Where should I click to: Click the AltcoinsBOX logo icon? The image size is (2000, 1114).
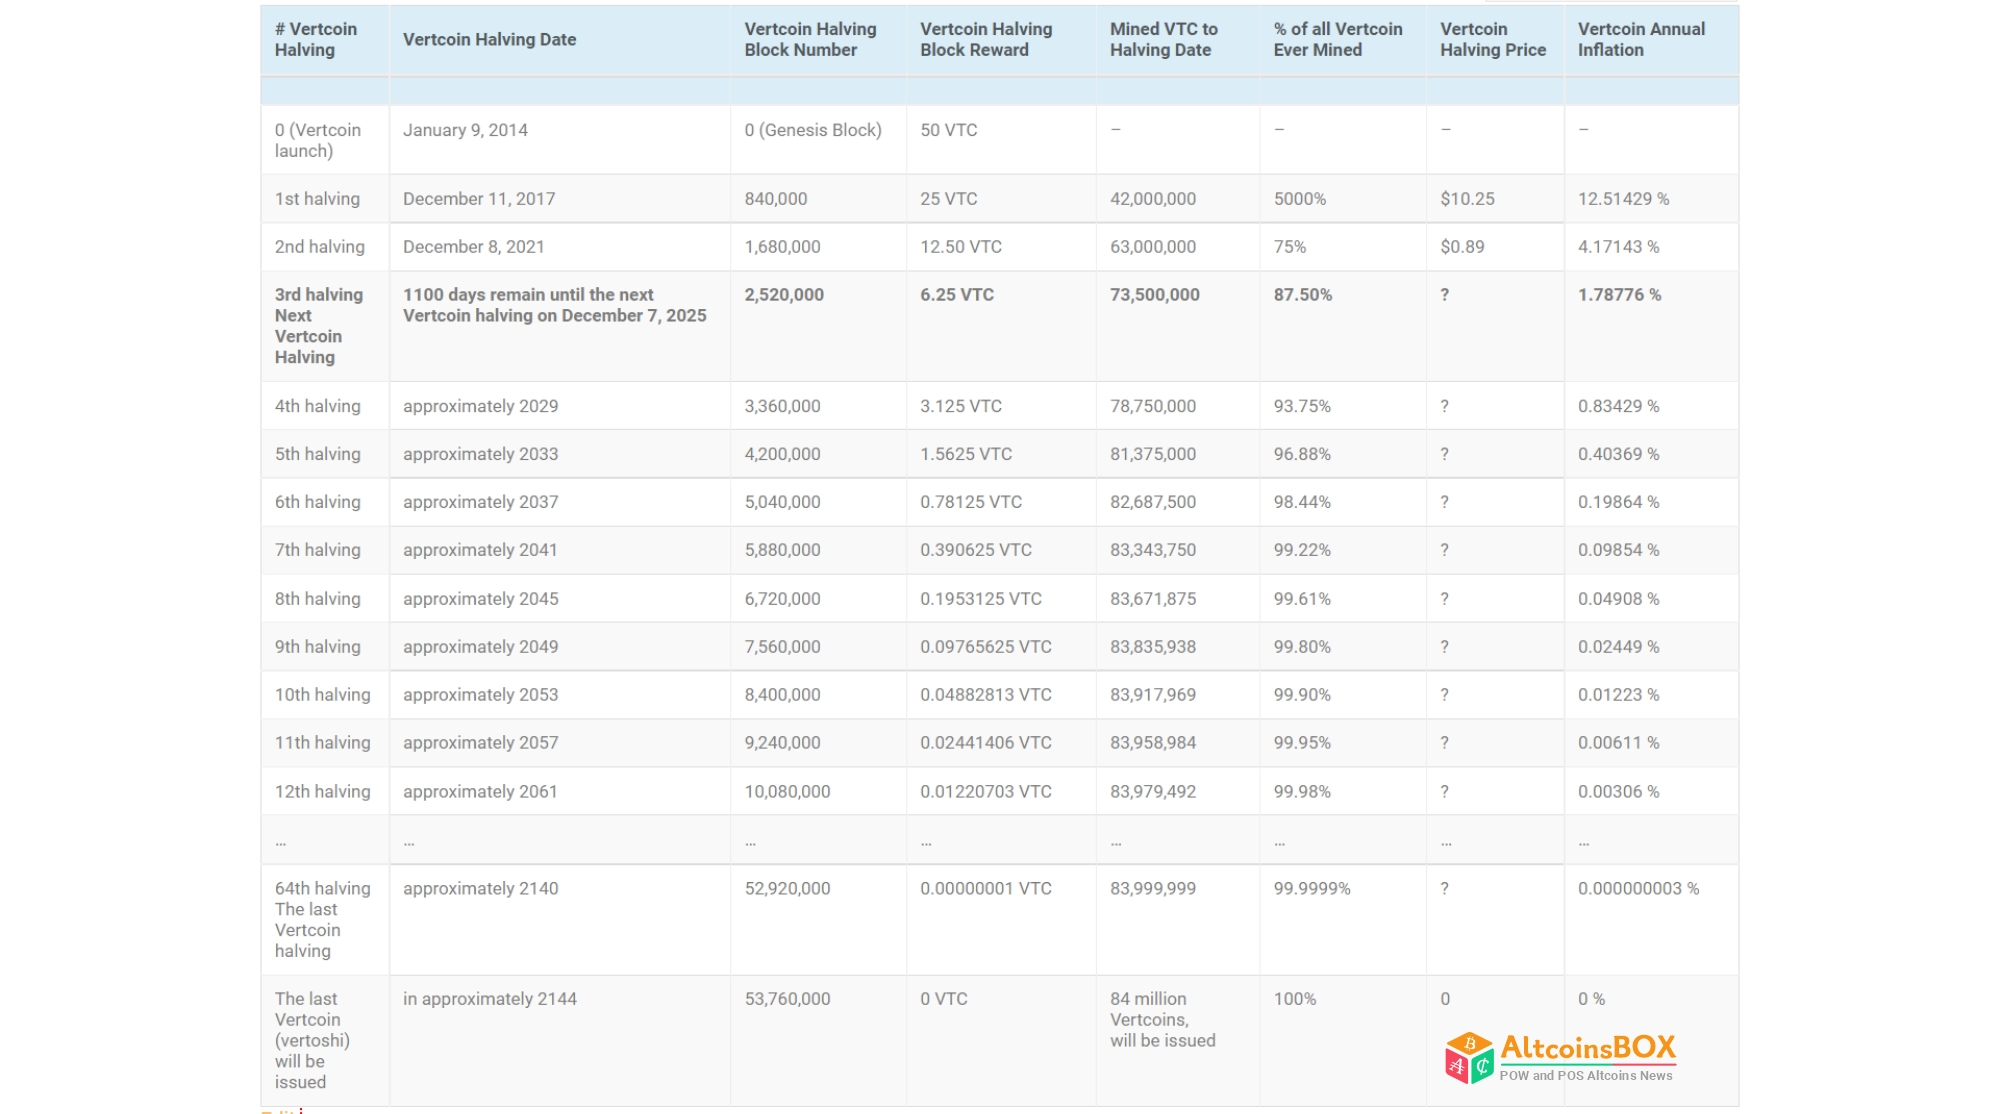1469,1058
